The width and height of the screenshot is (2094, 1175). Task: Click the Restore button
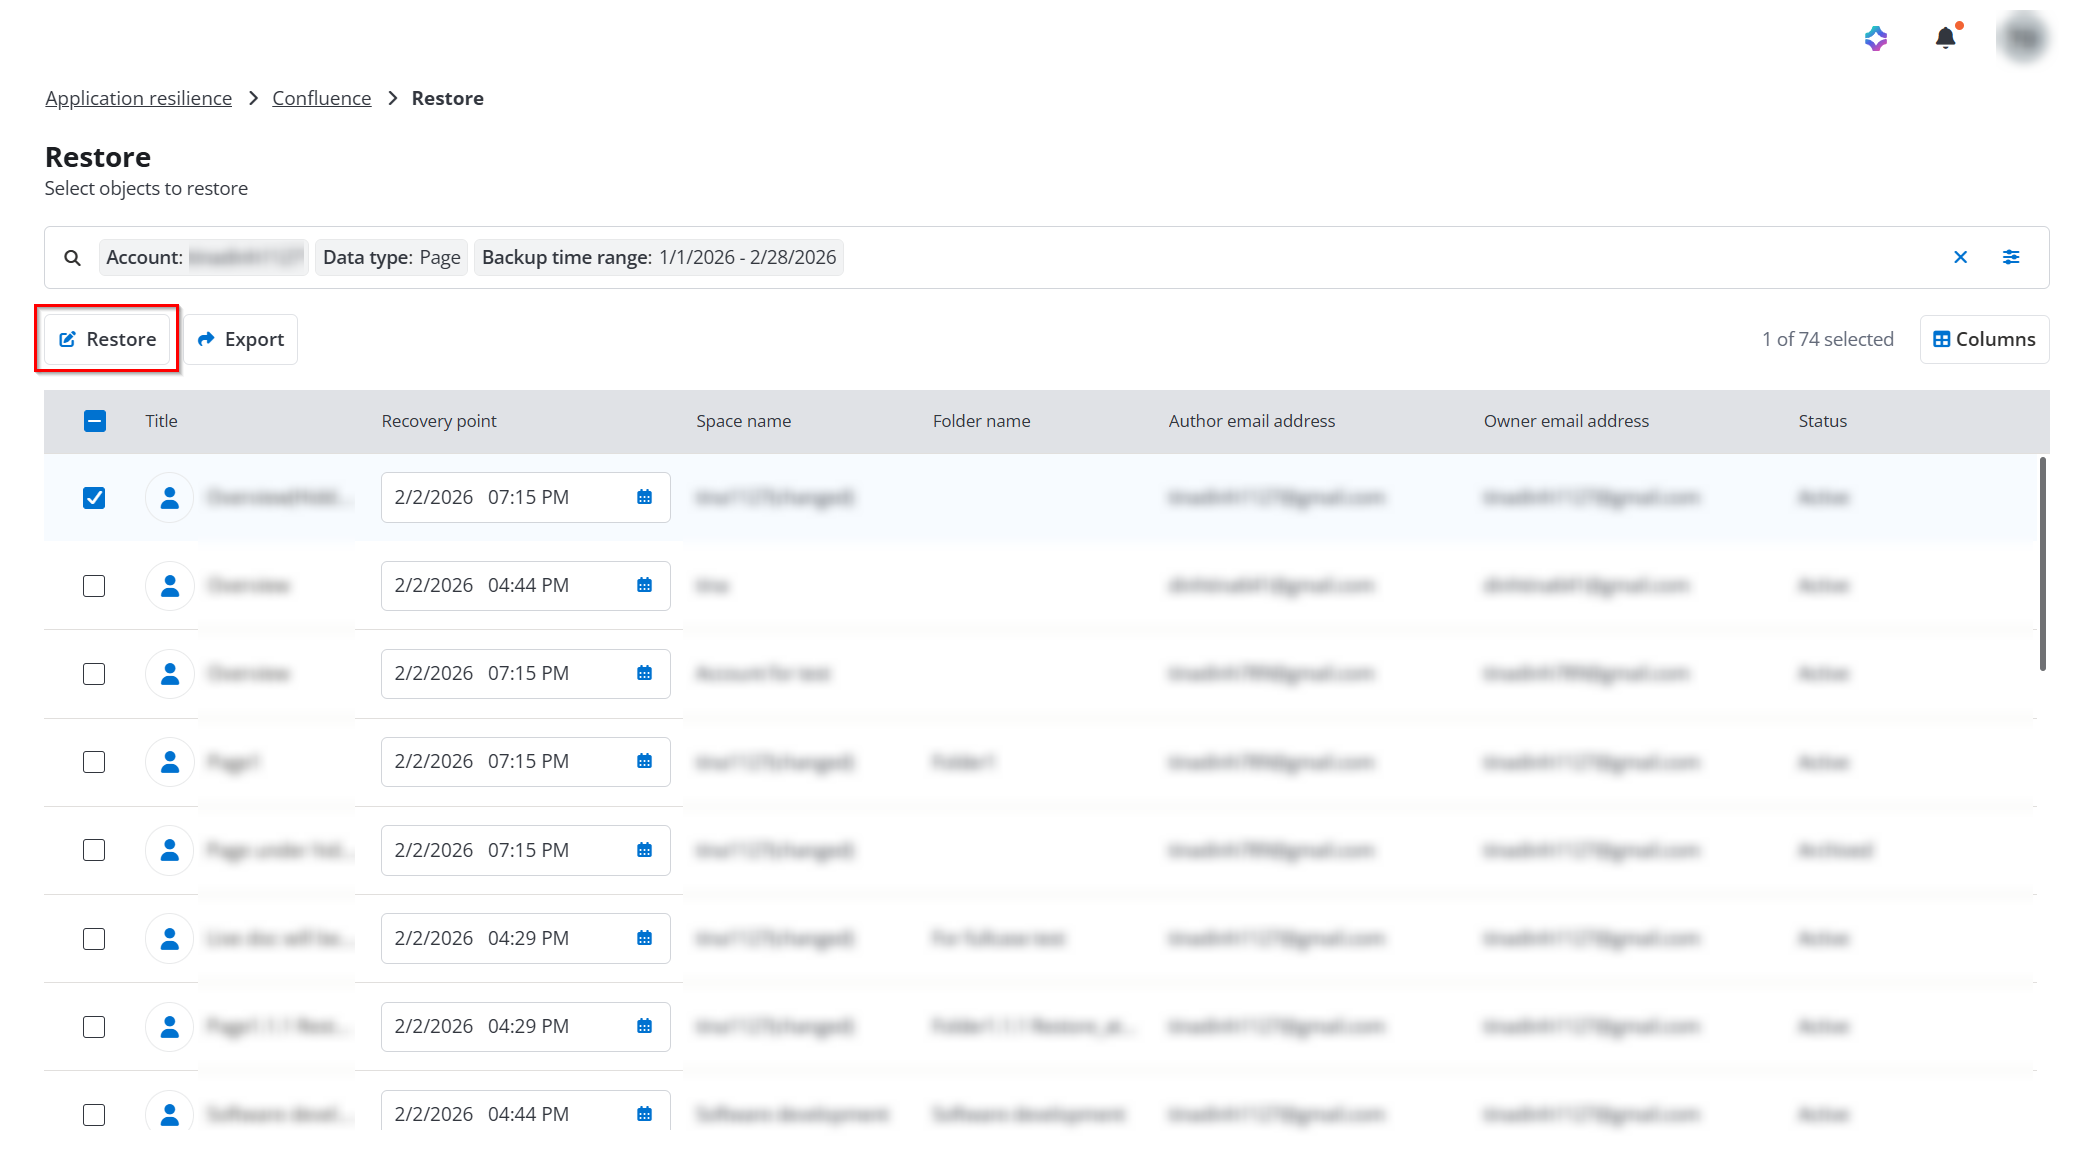click(x=107, y=339)
